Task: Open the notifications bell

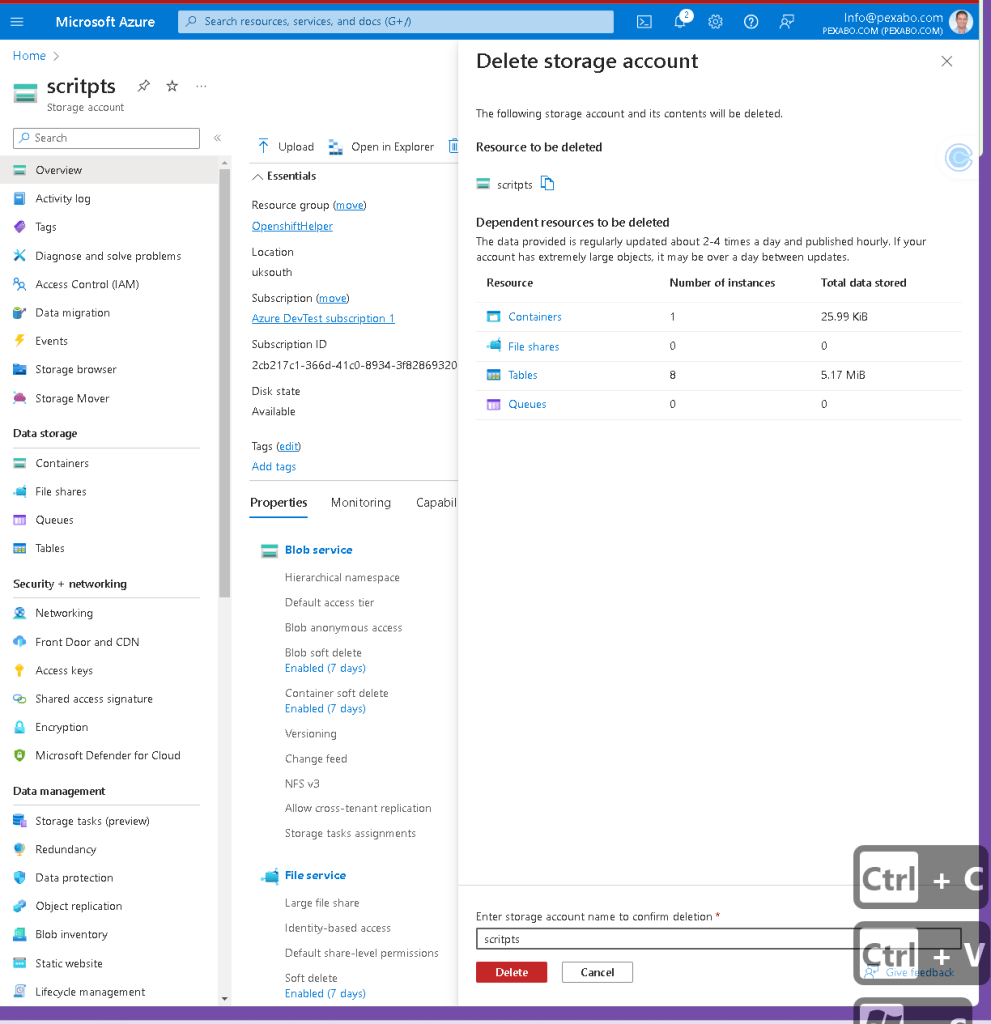Action: pos(680,20)
